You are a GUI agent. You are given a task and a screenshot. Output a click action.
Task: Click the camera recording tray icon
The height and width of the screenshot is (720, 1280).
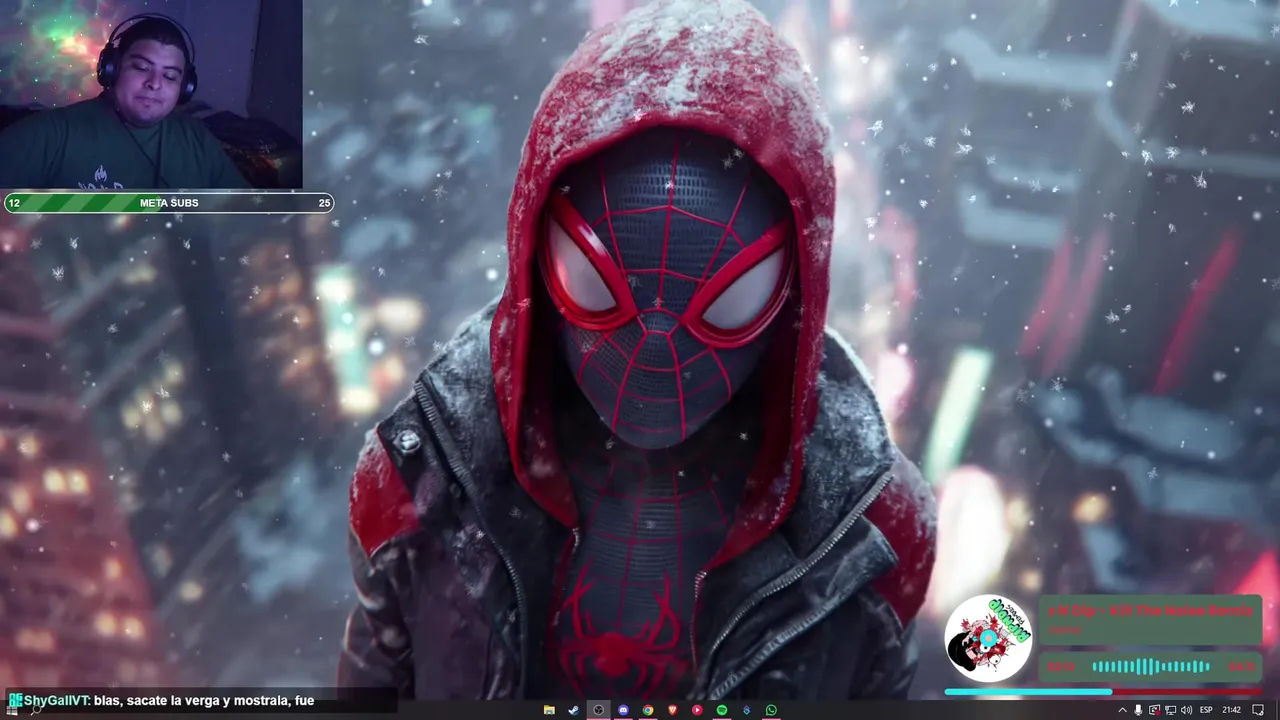[x=1154, y=710]
